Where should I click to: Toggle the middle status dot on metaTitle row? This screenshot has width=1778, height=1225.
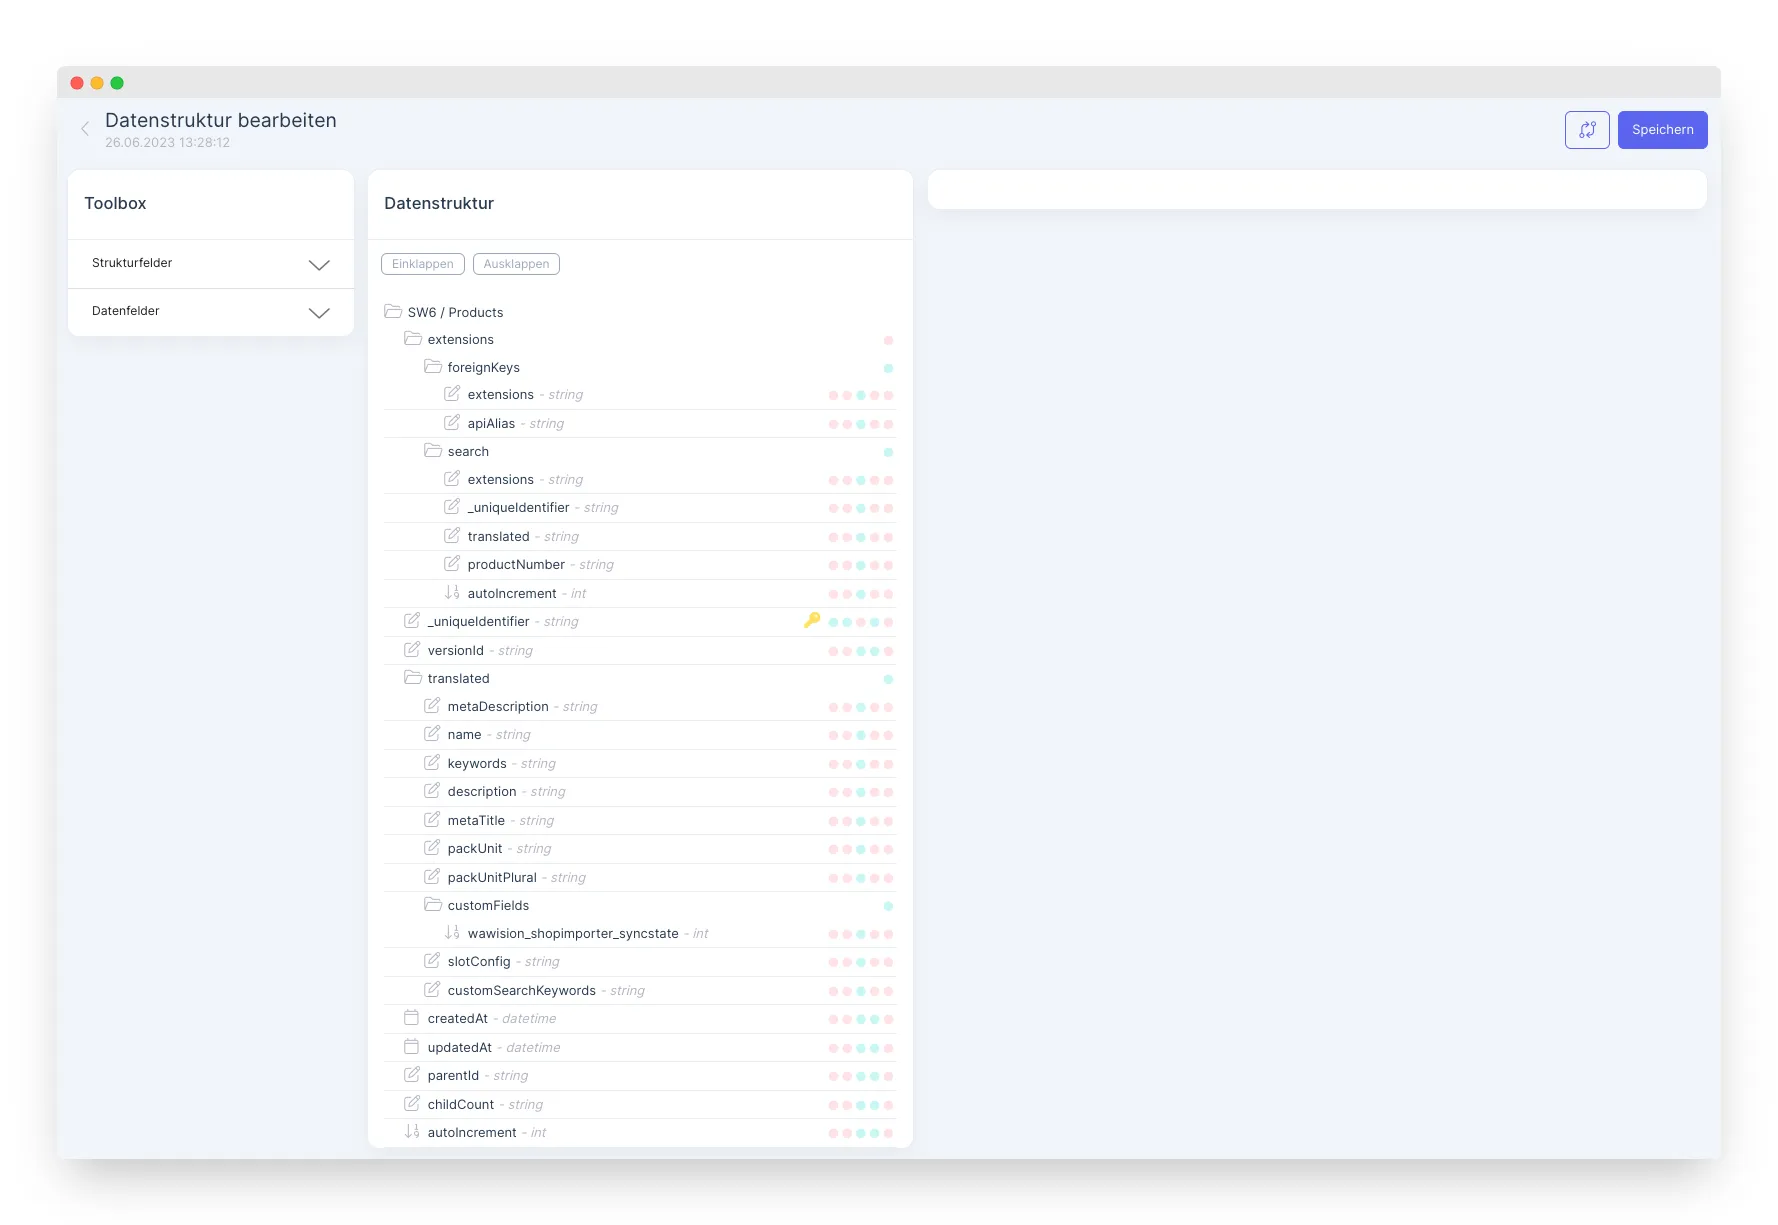pyautogui.click(x=861, y=821)
